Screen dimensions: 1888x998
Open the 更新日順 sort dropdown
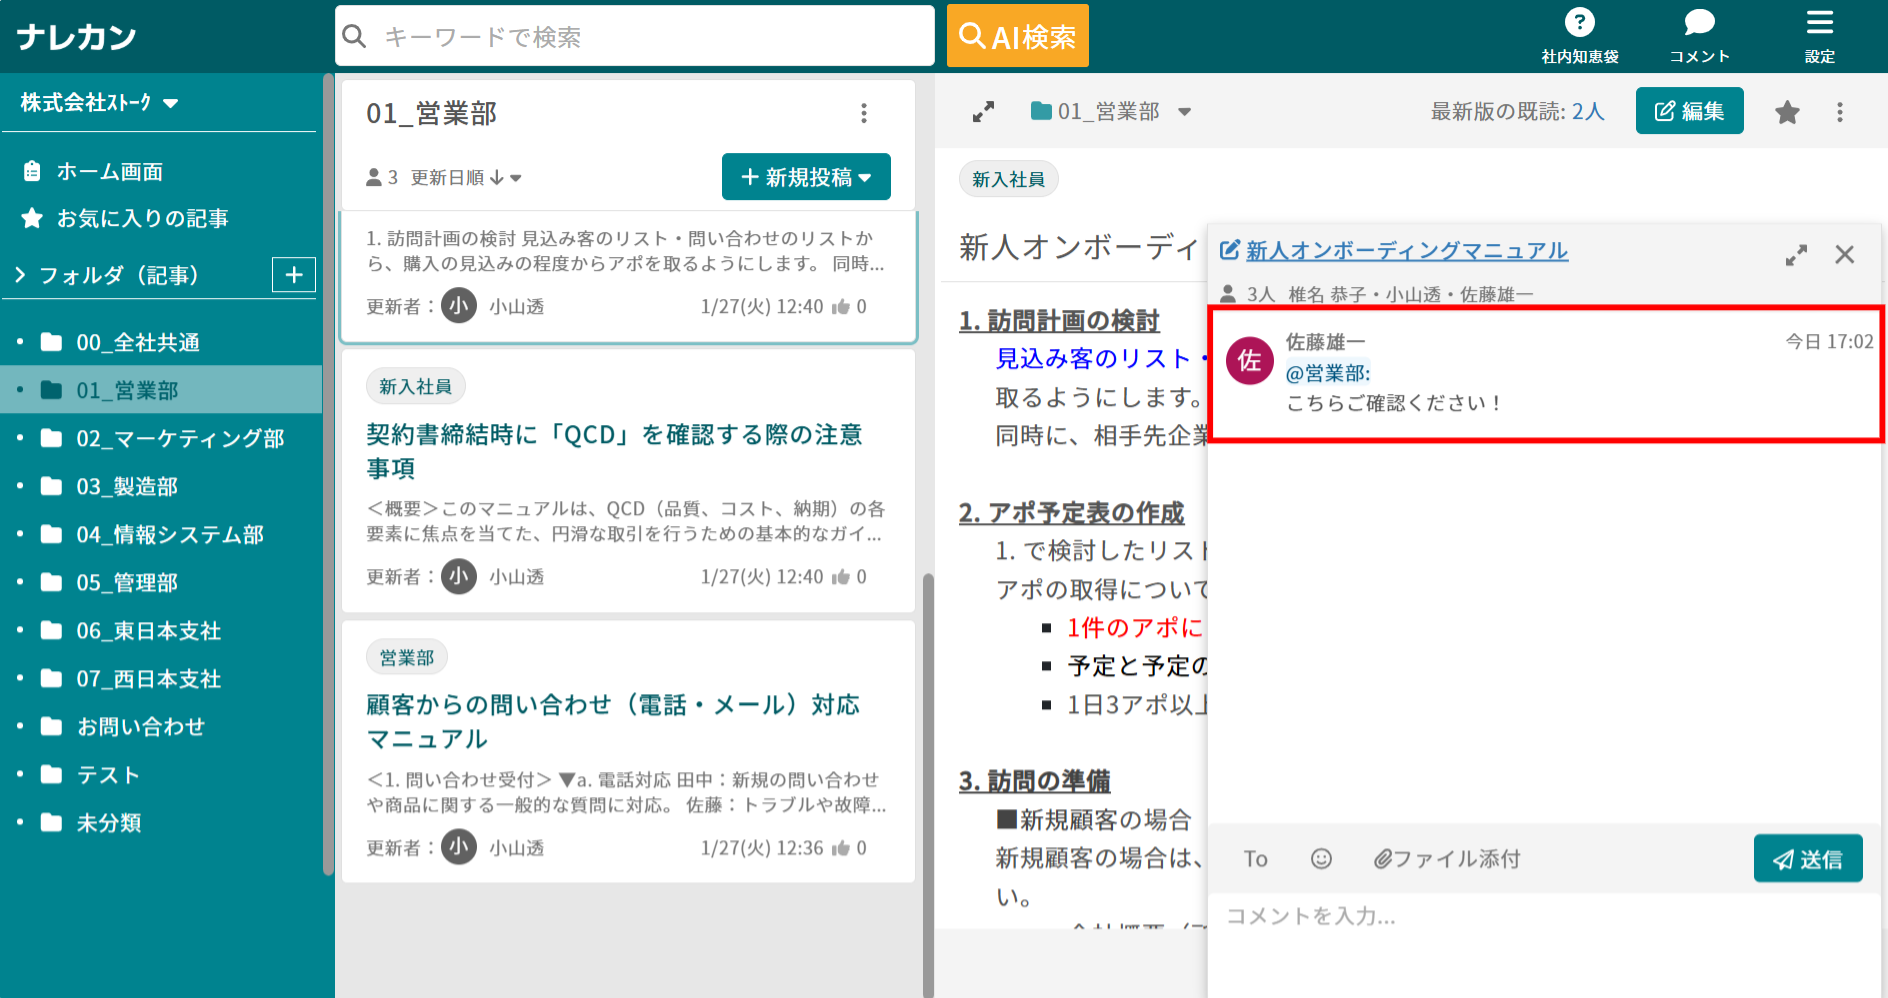(456, 177)
